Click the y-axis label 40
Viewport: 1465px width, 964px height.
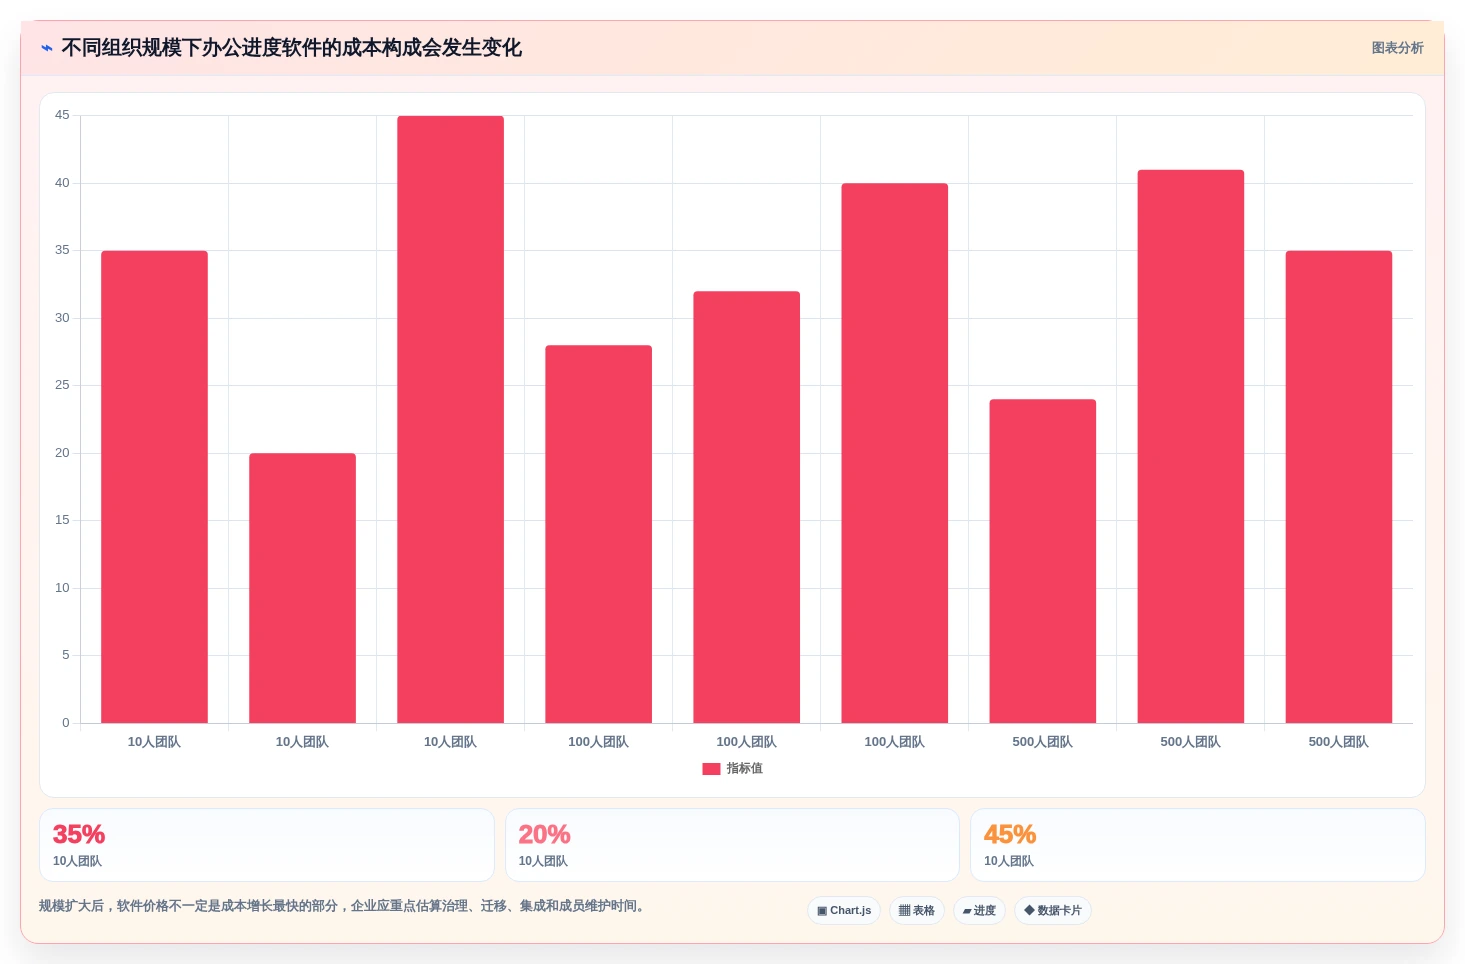tap(62, 183)
